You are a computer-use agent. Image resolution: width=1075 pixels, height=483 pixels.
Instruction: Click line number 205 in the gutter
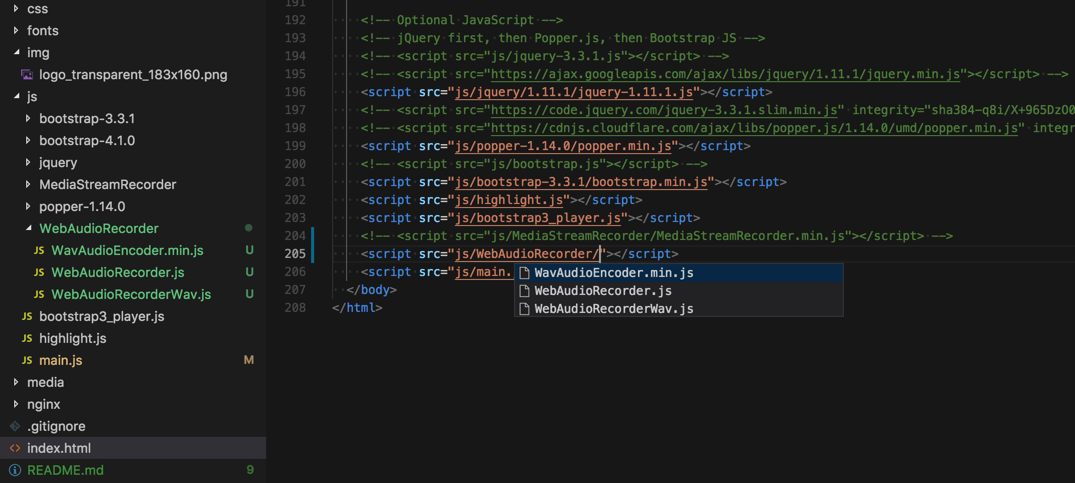point(295,253)
